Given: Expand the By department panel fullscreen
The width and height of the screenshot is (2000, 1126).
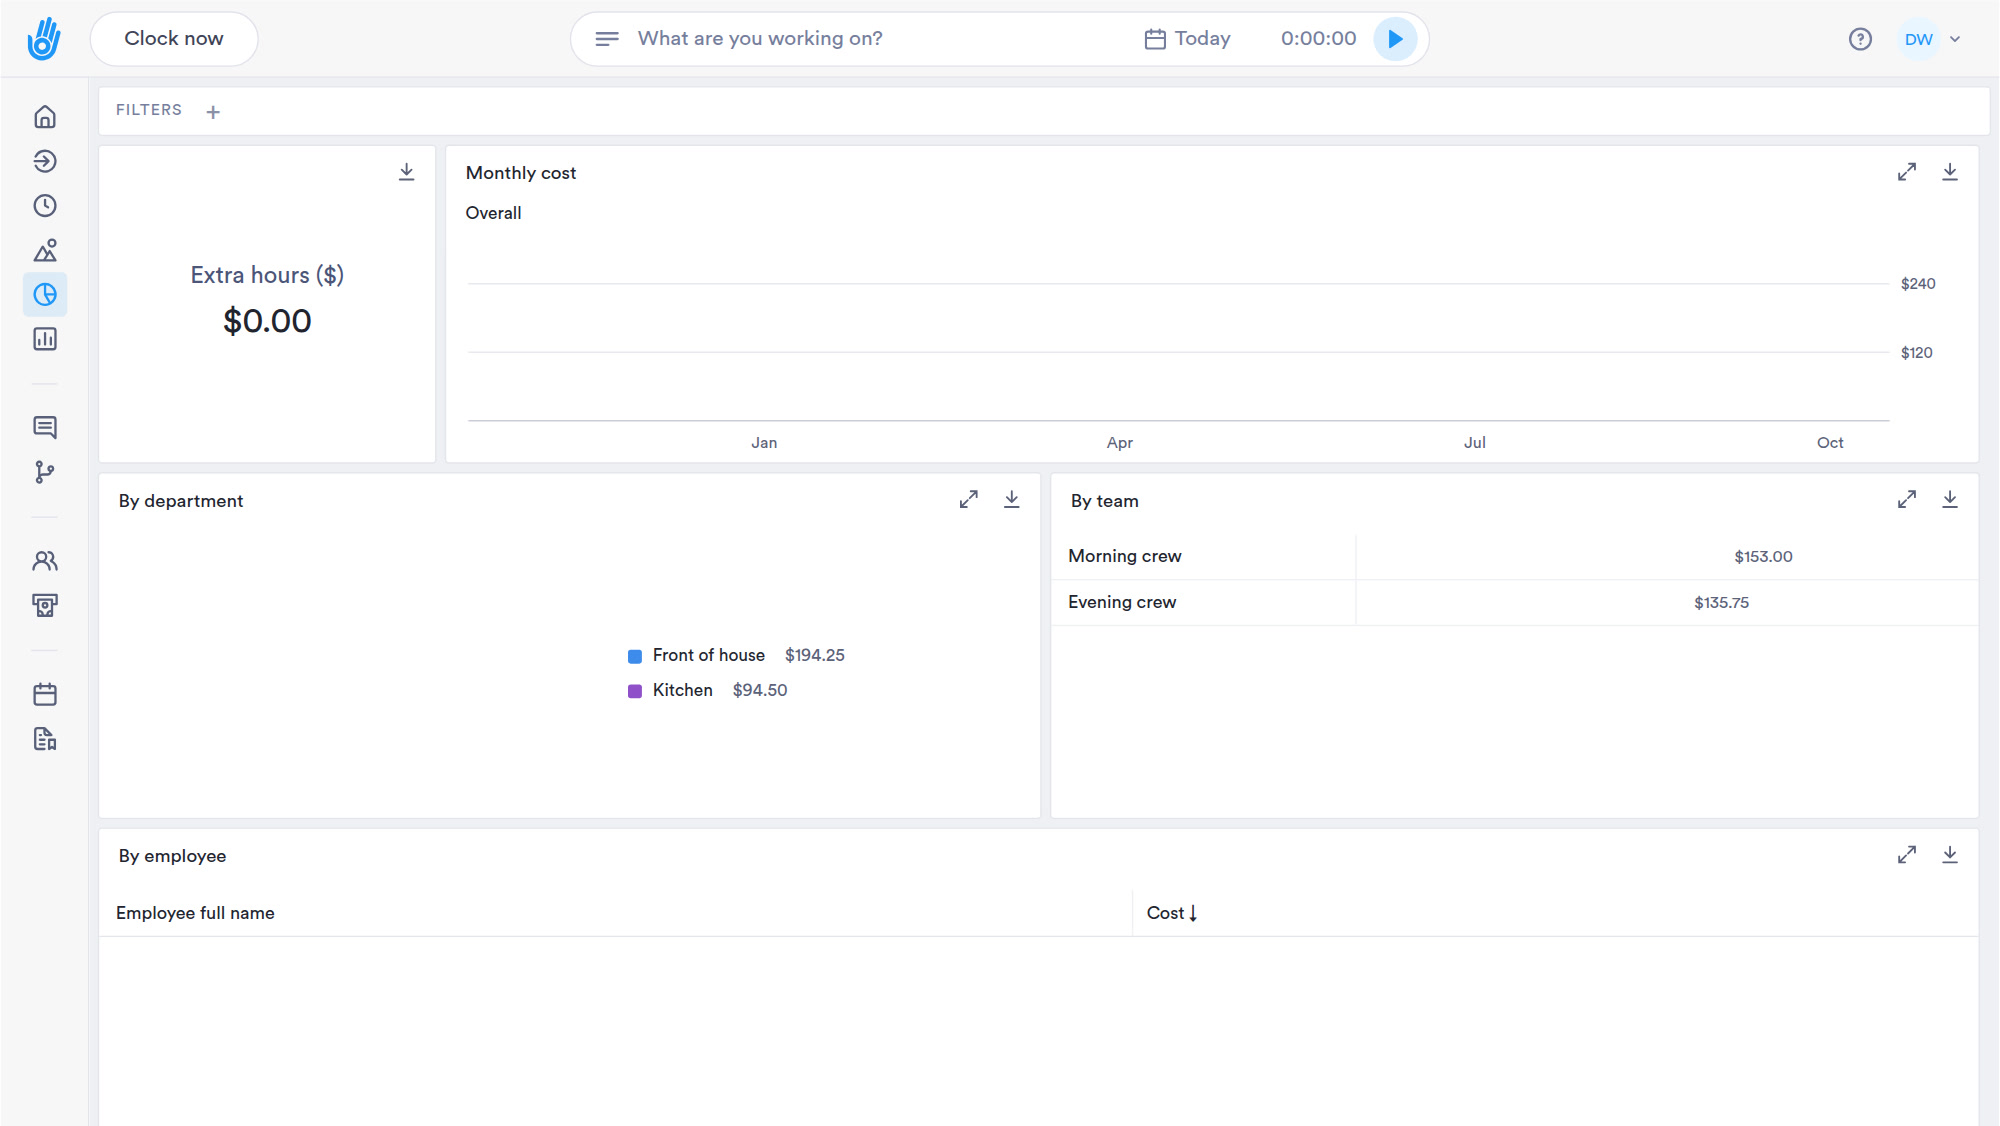Looking at the screenshot, I should [969, 499].
